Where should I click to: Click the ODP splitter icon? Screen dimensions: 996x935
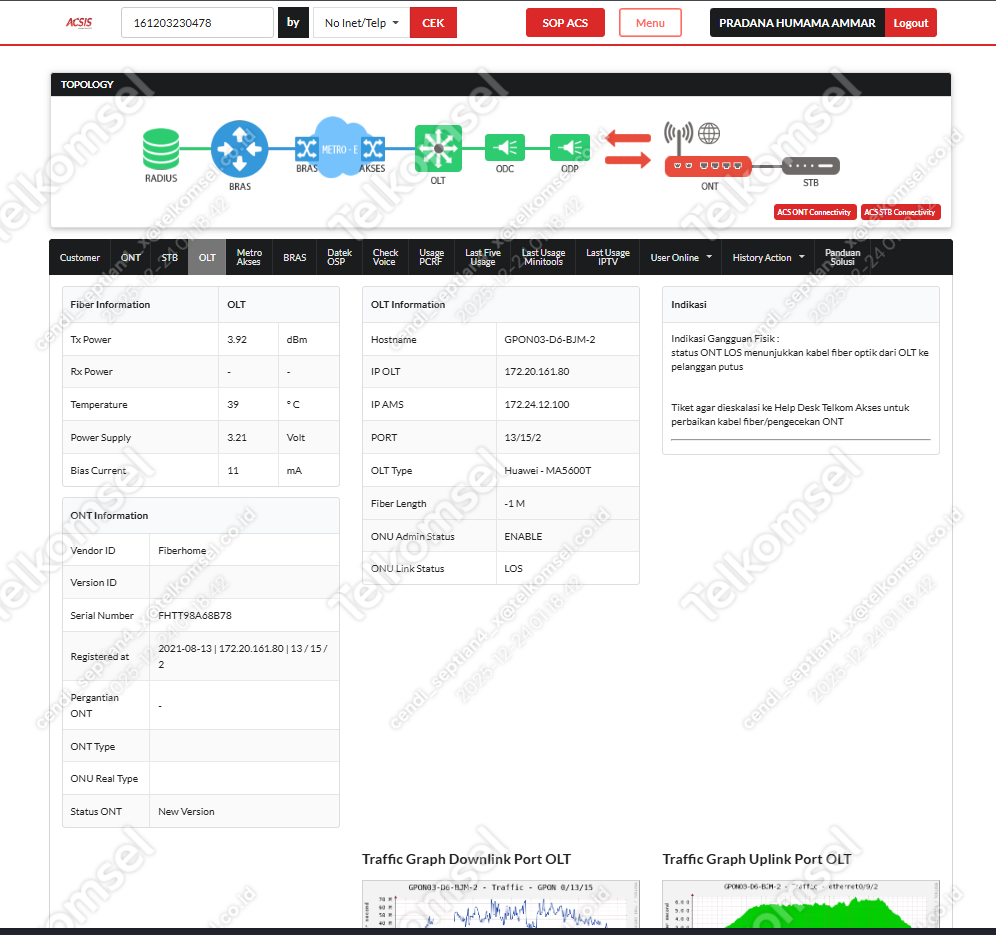pos(570,148)
